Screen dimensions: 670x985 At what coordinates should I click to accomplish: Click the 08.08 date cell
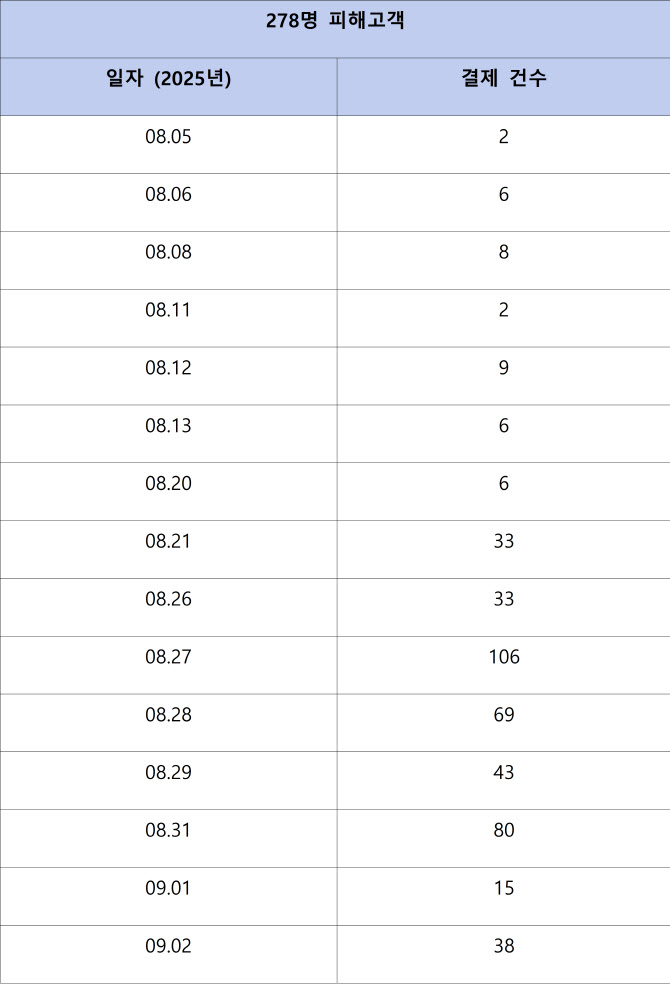click(168, 253)
